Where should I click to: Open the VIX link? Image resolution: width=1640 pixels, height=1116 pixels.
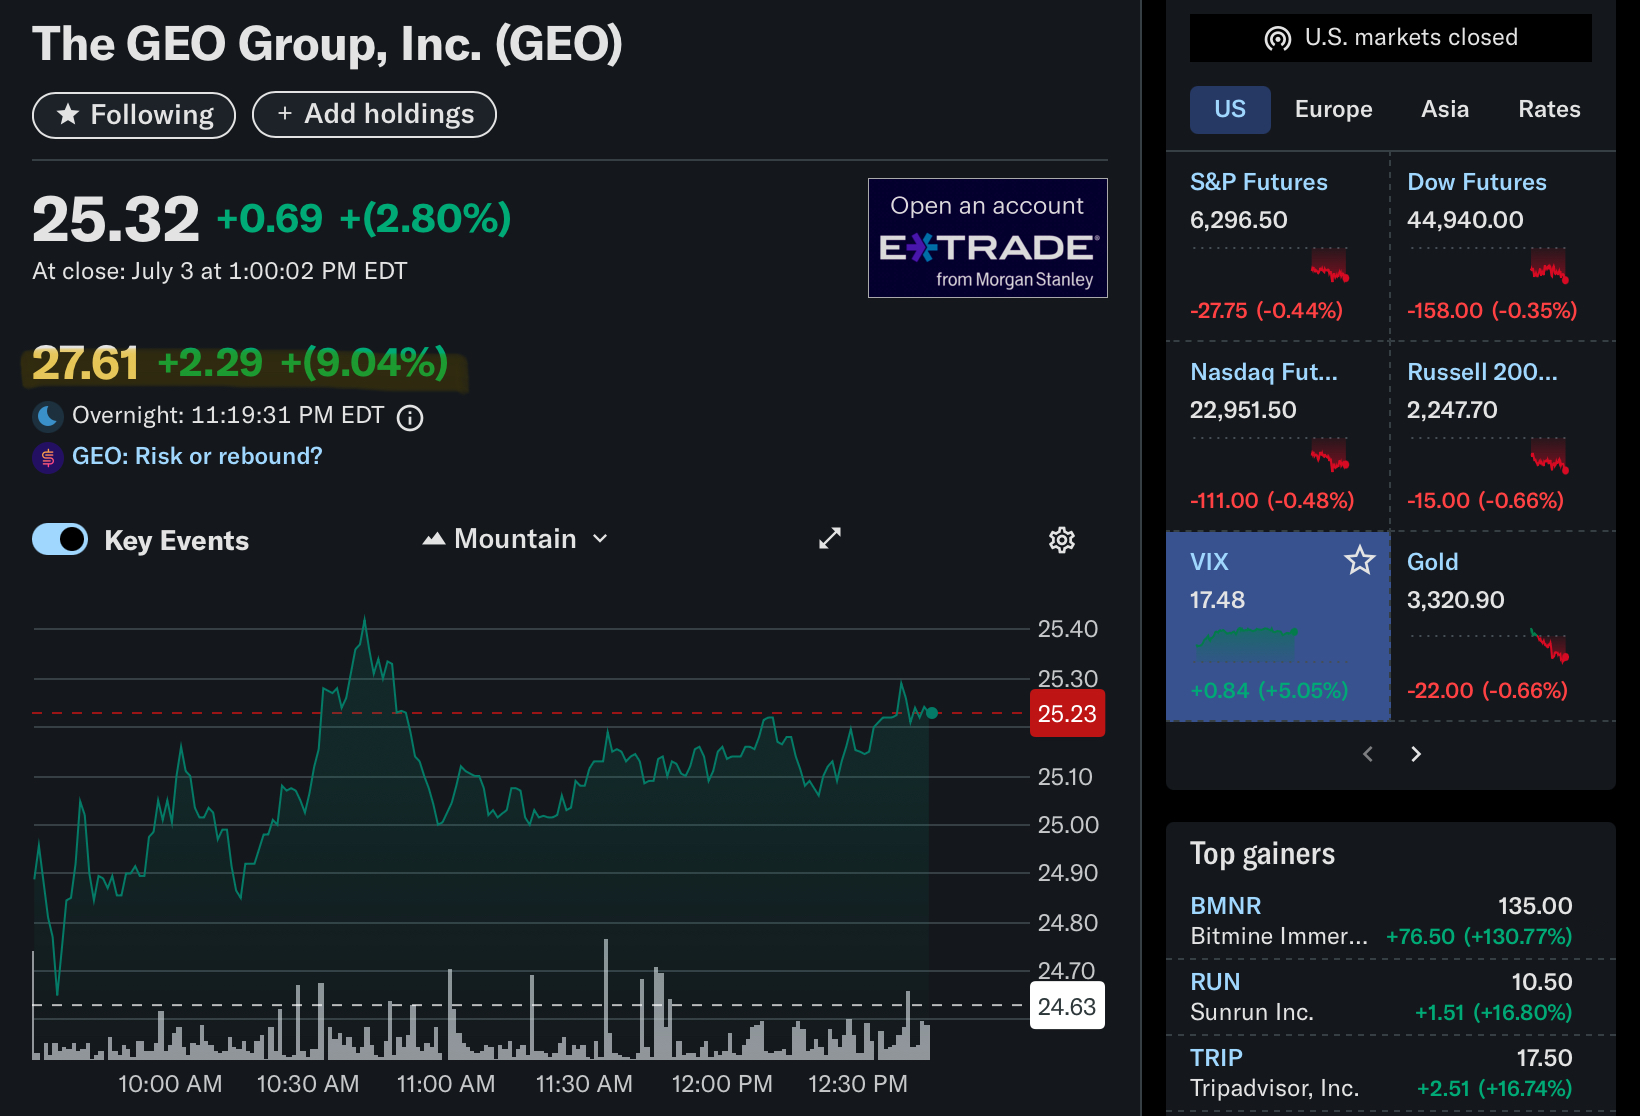pos(1209,562)
